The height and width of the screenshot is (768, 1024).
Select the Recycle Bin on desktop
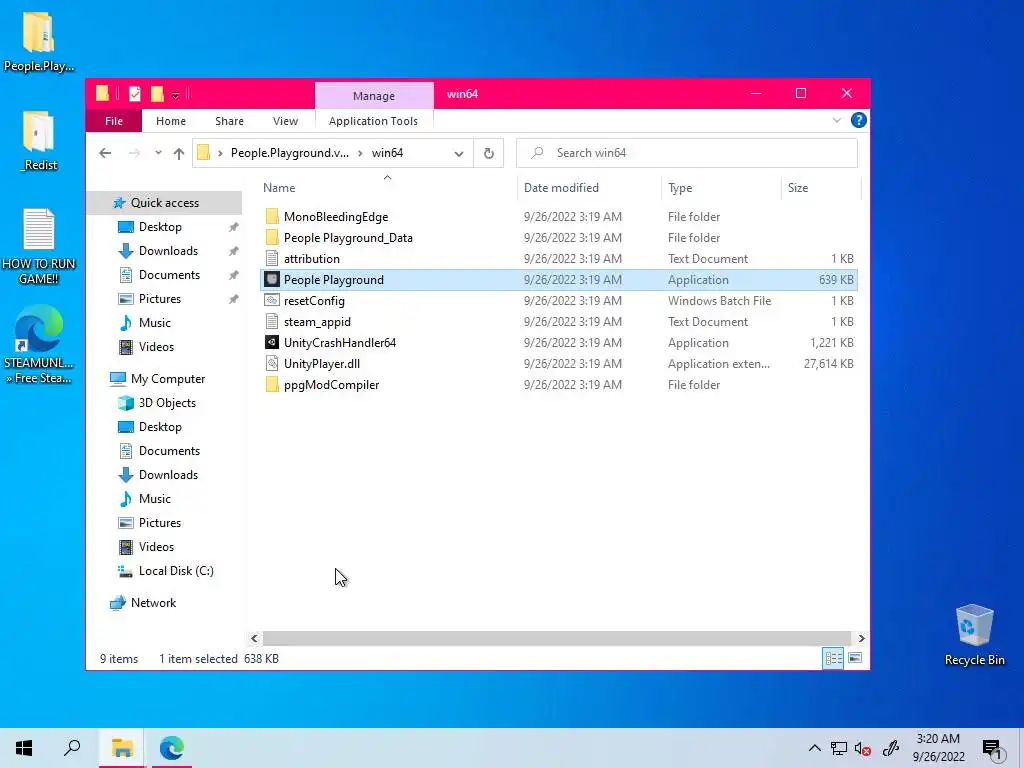974,635
